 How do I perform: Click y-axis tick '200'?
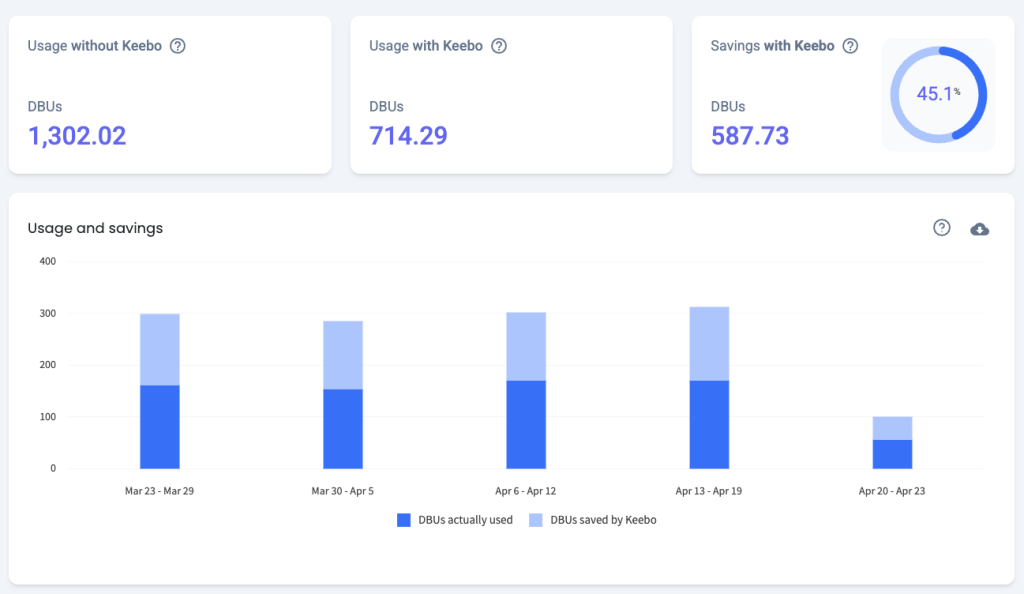pyautogui.click(x=48, y=365)
